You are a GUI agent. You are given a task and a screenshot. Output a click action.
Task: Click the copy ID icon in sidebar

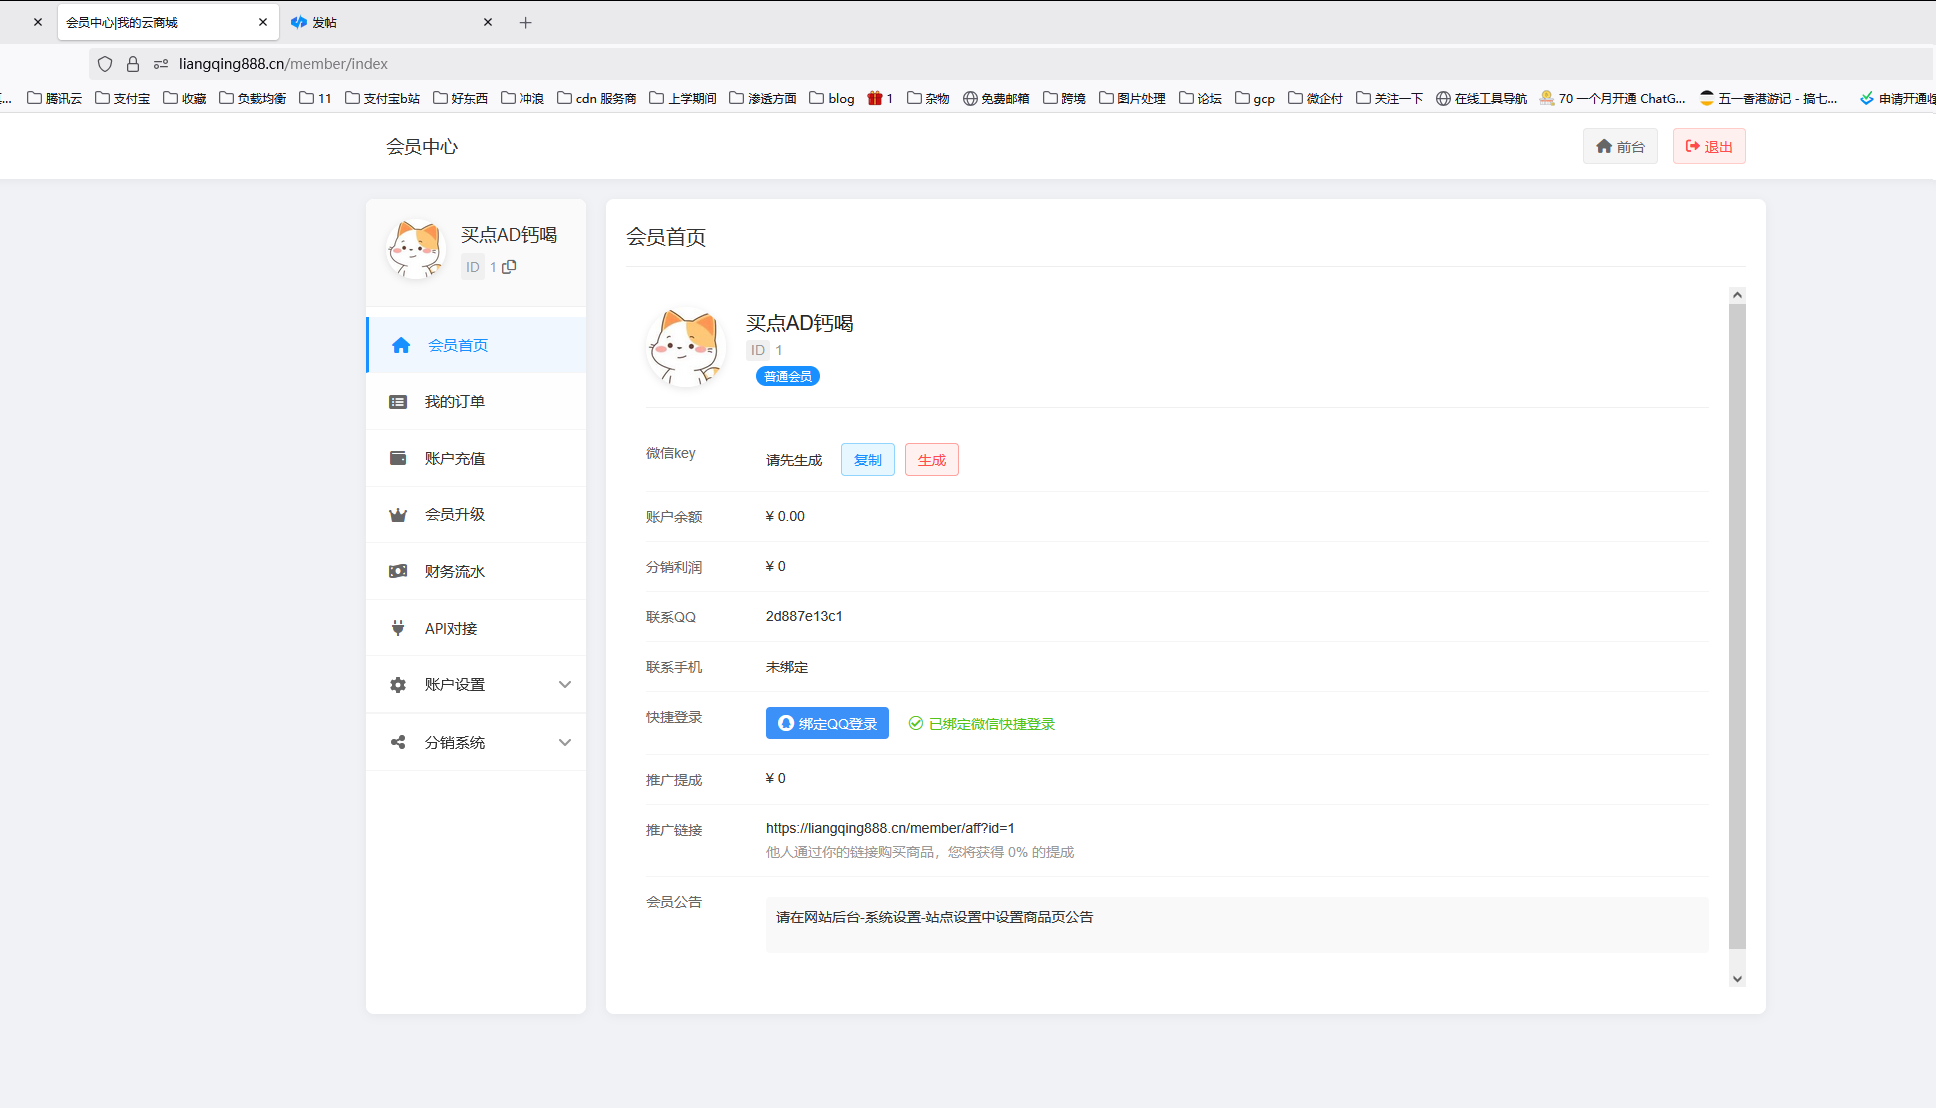pyautogui.click(x=509, y=267)
